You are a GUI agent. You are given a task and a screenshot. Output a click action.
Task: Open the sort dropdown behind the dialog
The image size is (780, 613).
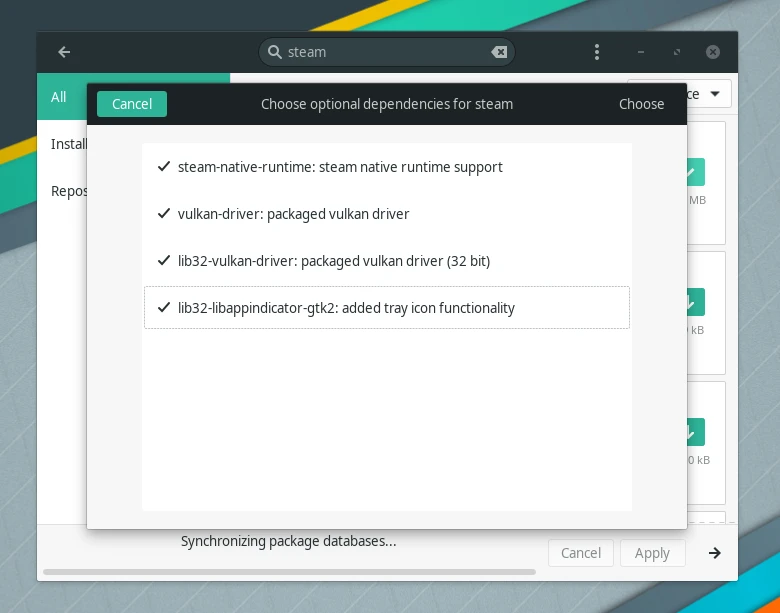tap(709, 94)
